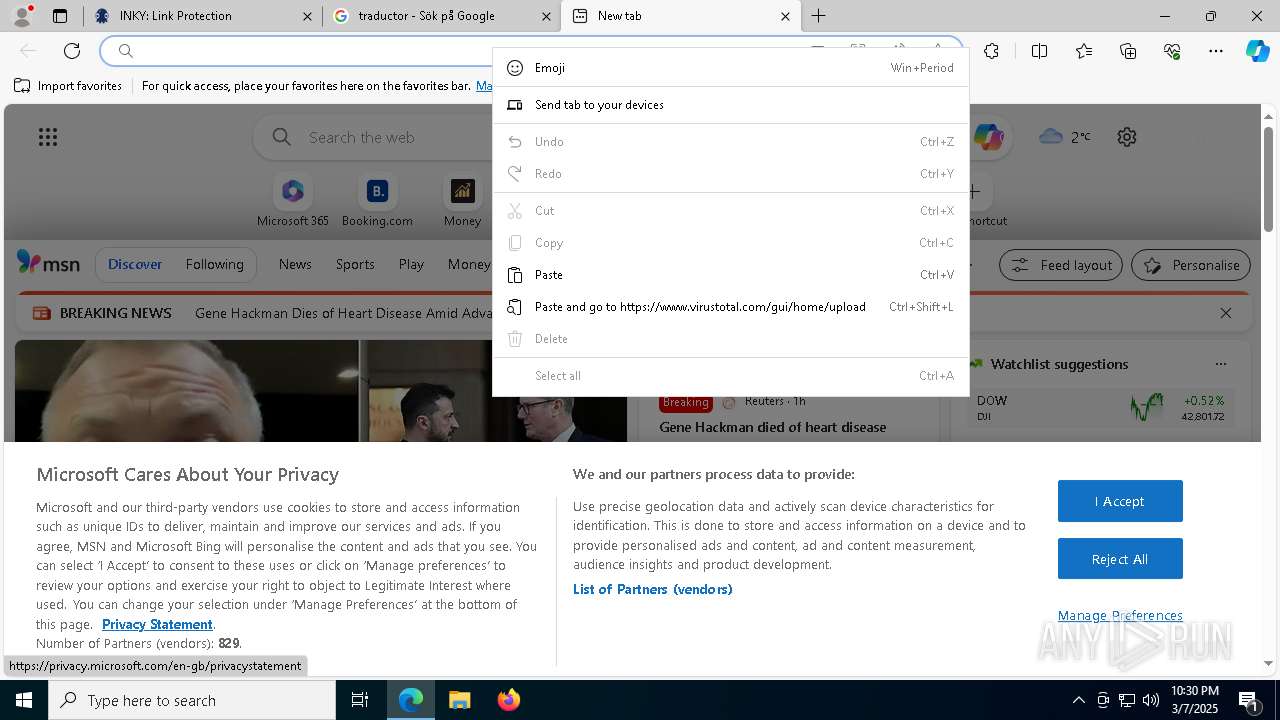Image resolution: width=1280 pixels, height=720 pixels.
Task: Open Windows Start menu
Action: click(24, 700)
